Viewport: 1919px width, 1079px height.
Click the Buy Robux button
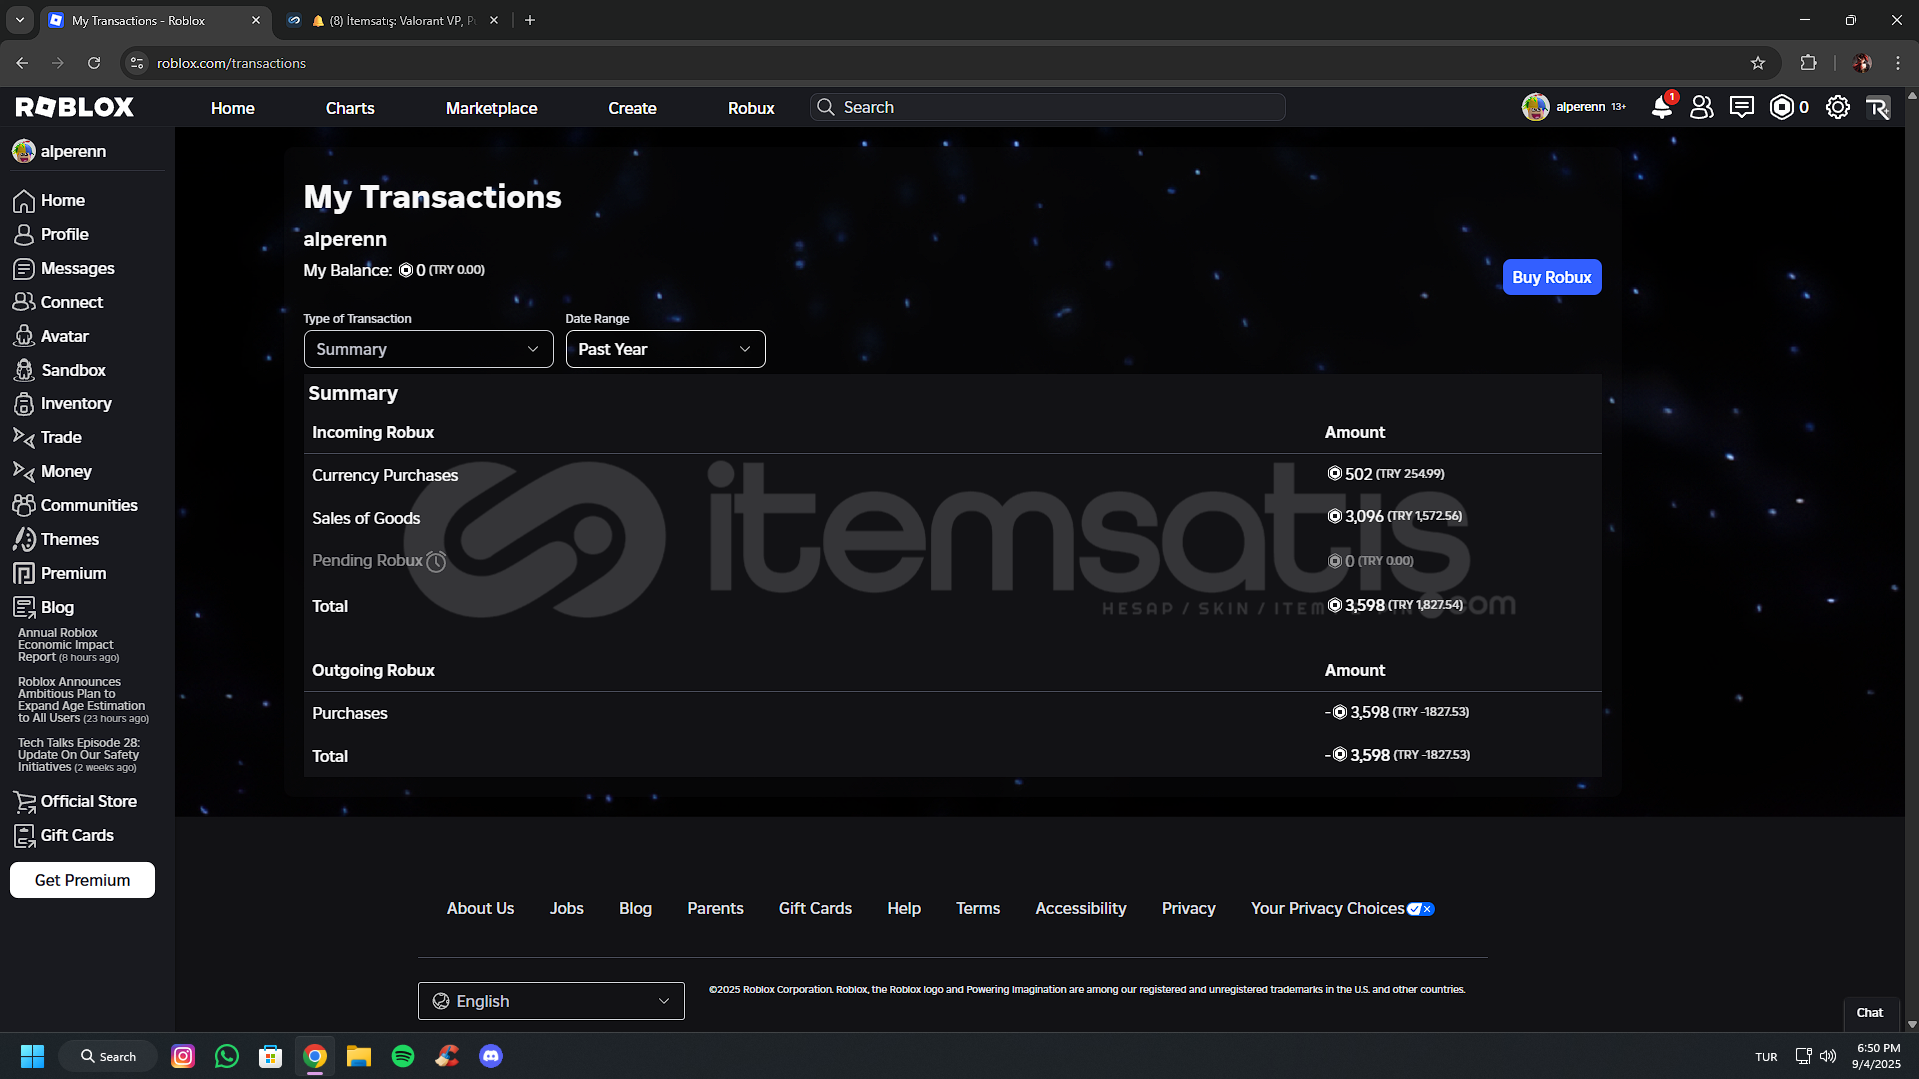pos(1551,277)
